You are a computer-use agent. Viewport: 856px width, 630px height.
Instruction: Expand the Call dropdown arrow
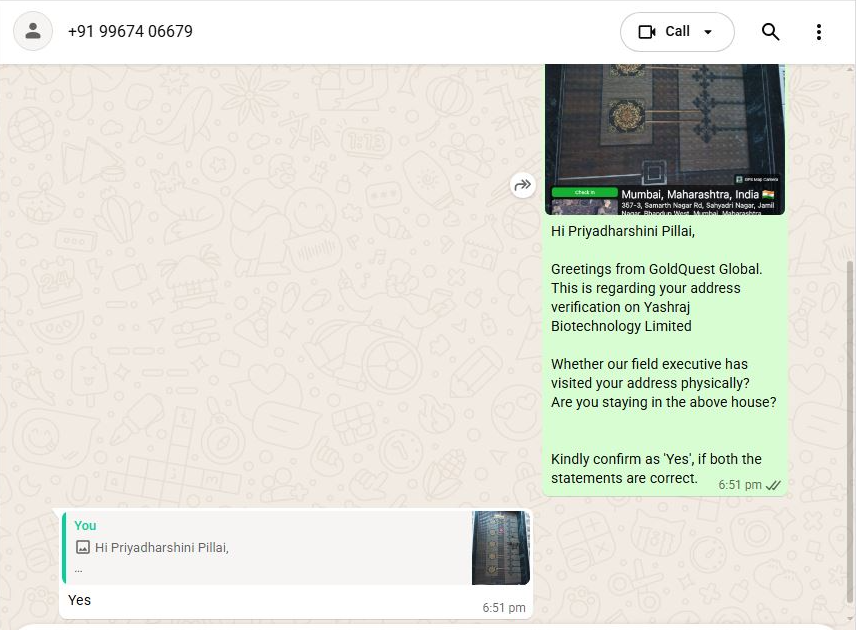point(708,32)
